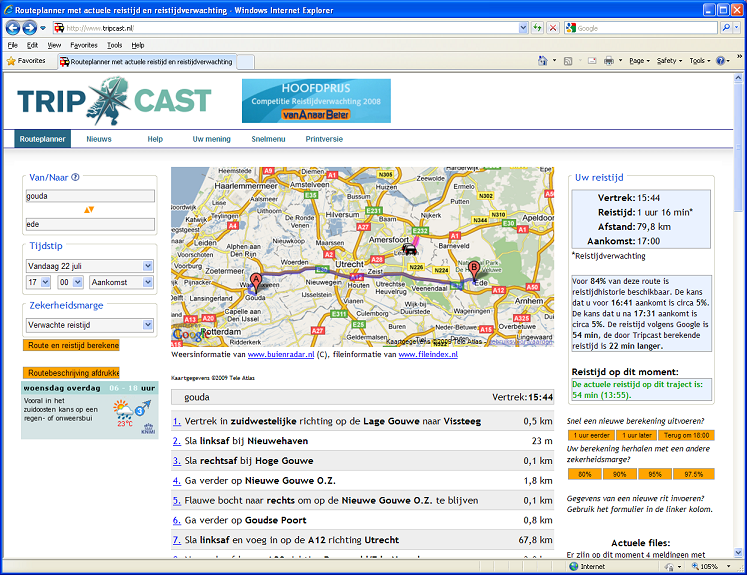The image size is (747, 575).
Task: Click the traffic car icon near Amersfoort
Action: [x=409, y=249]
